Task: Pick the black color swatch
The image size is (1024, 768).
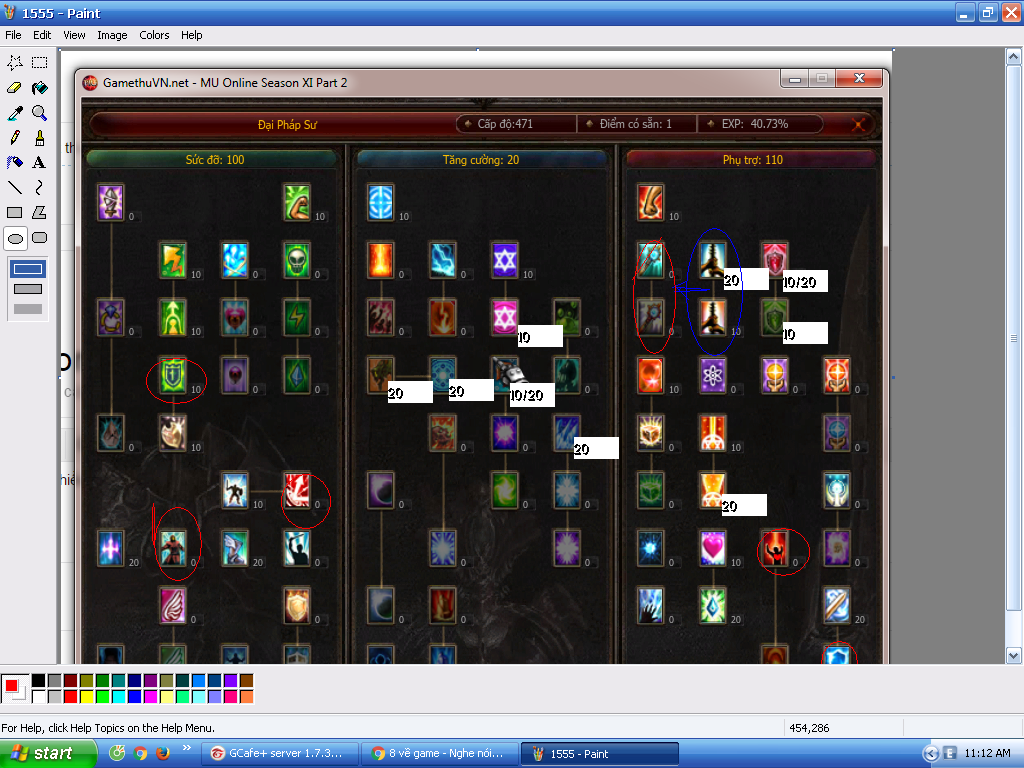Action: pos(39,681)
